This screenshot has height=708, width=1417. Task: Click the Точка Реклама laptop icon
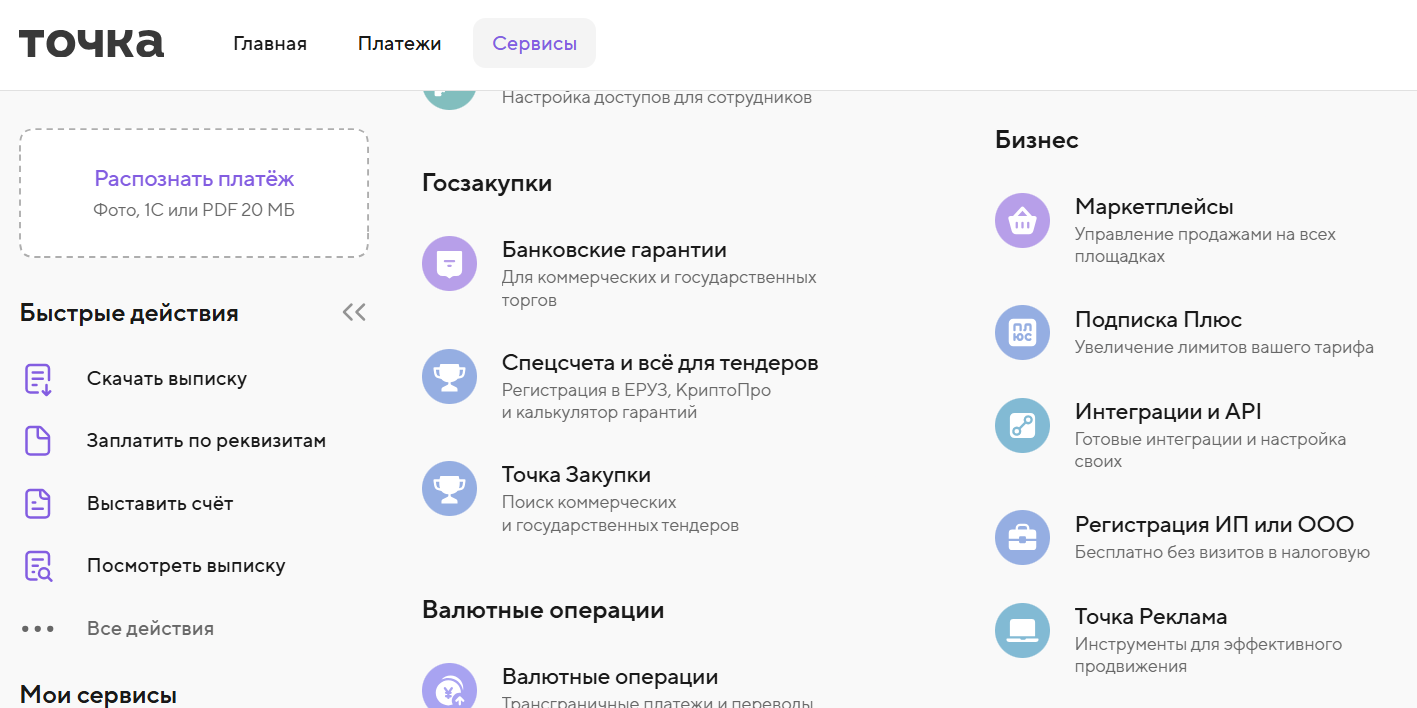[x=1022, y=630]
